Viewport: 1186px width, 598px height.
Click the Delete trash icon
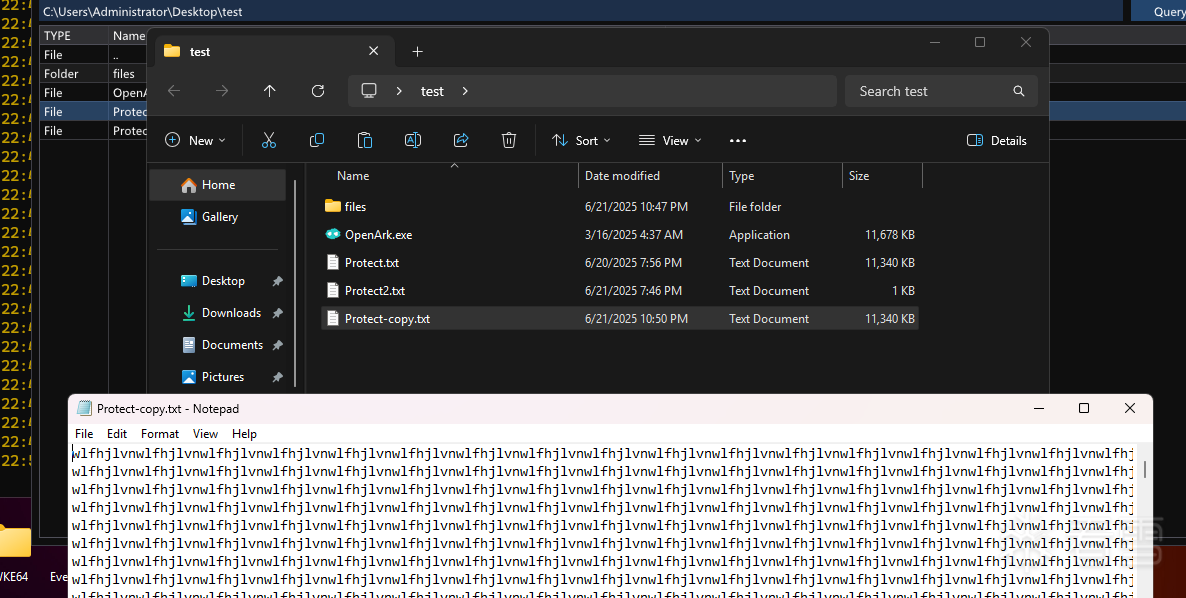click(x=509, y=141)
